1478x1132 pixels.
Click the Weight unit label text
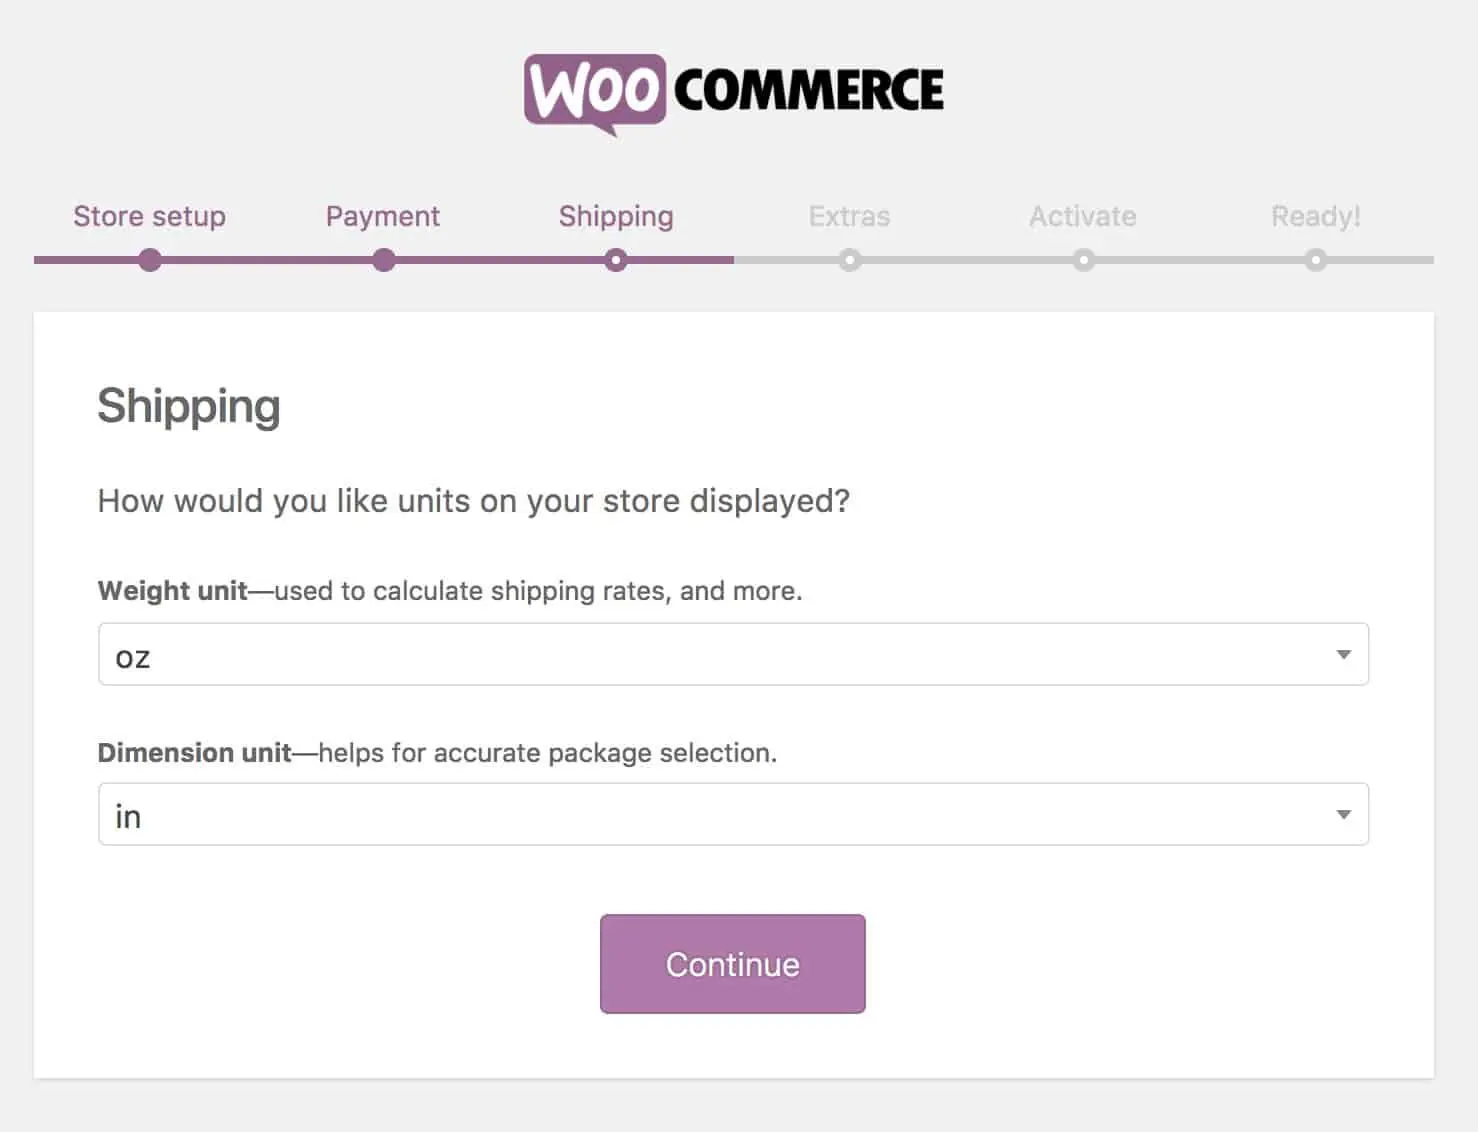point(172,591)
